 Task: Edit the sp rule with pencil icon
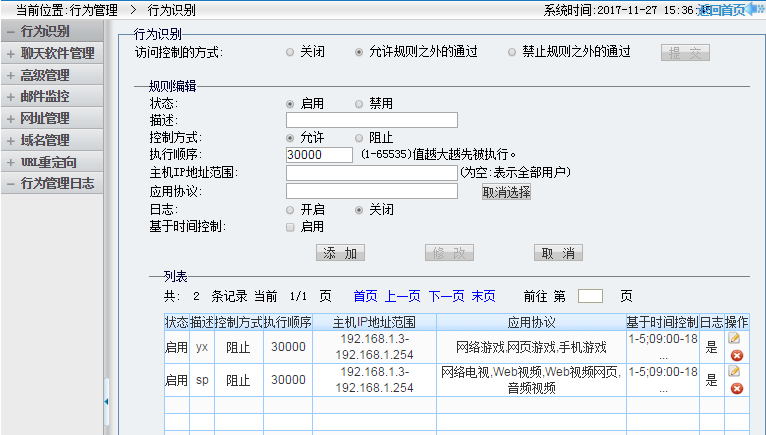click(x=734, y=371)
